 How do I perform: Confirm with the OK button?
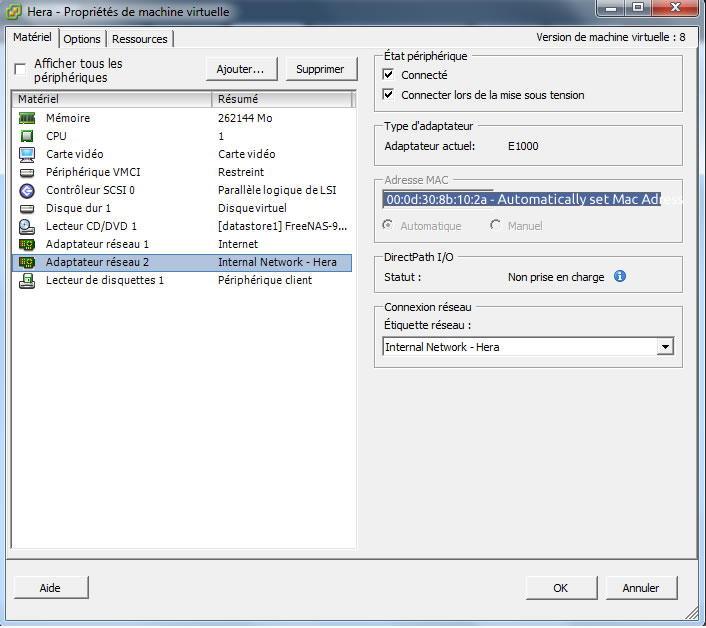(561, 588)
